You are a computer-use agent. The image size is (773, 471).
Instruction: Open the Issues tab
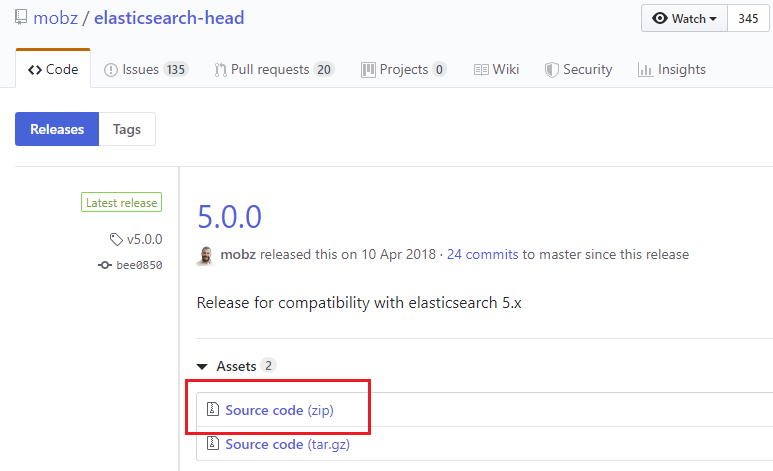(x=146, y=70)
